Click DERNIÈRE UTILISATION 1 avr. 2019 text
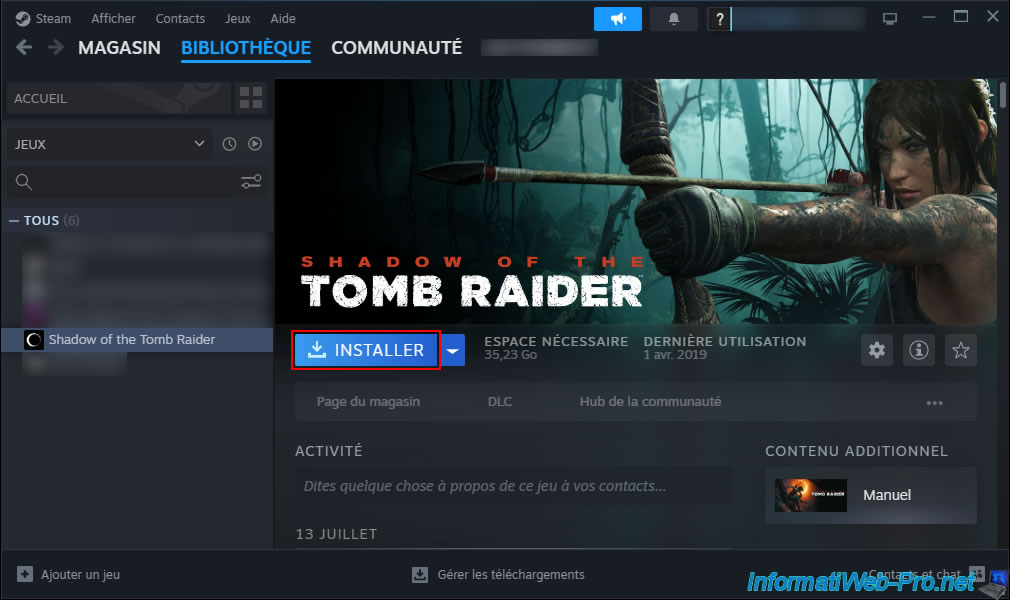The image size is (1010, 600). coord(725,347)
